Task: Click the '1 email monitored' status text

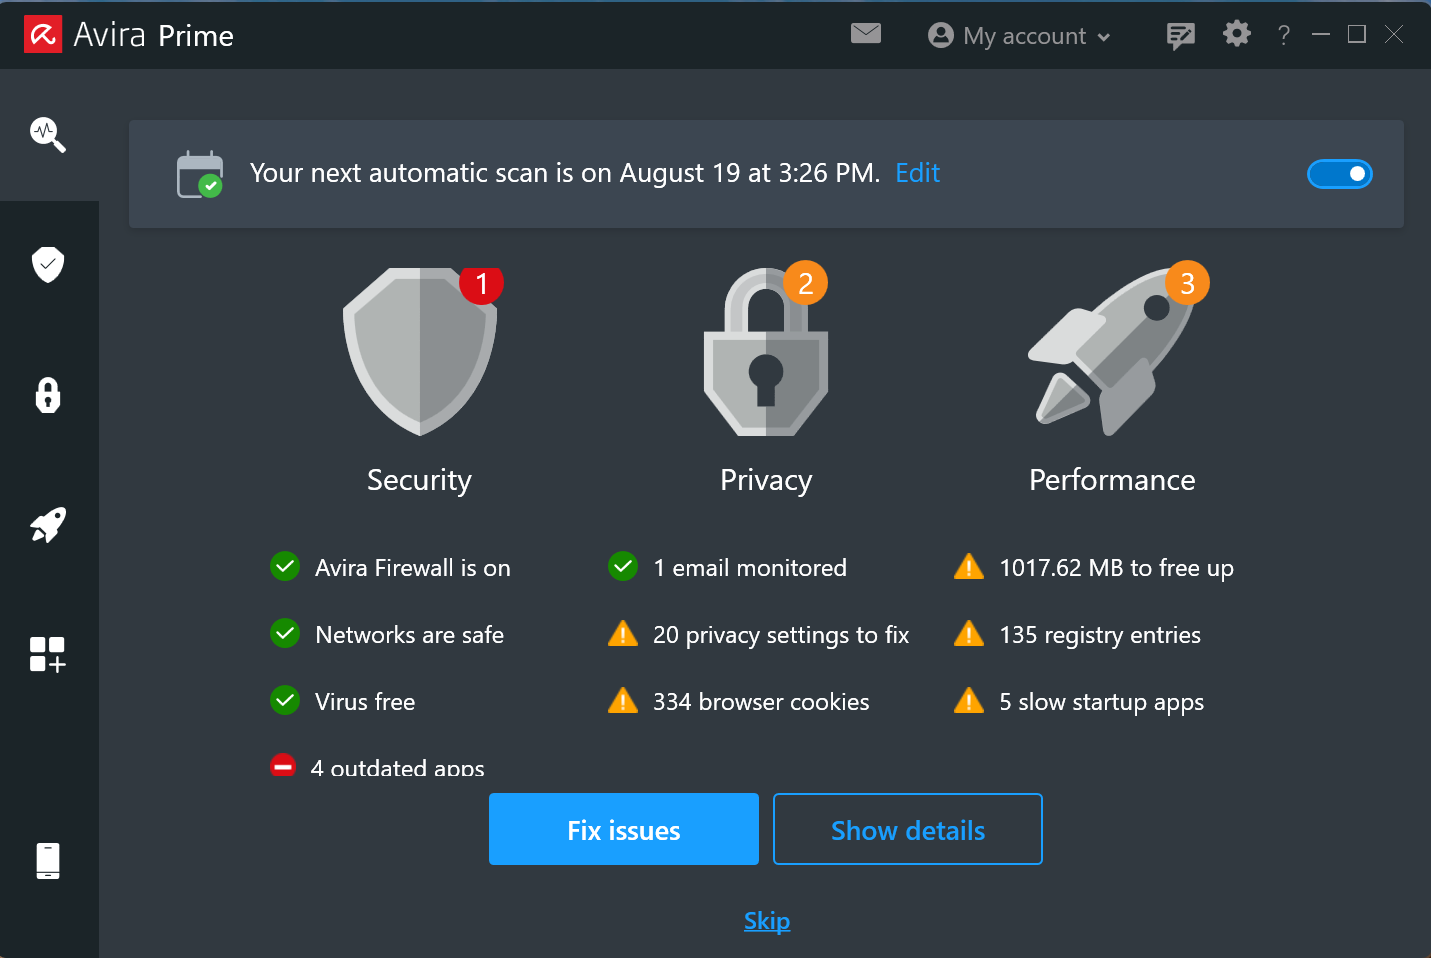Action: [x=750, y=568]
